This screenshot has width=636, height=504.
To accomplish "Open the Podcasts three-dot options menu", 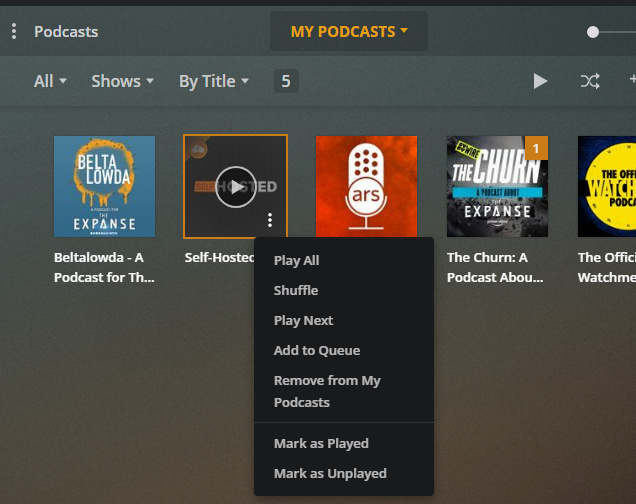I will (x=14, y=31).
